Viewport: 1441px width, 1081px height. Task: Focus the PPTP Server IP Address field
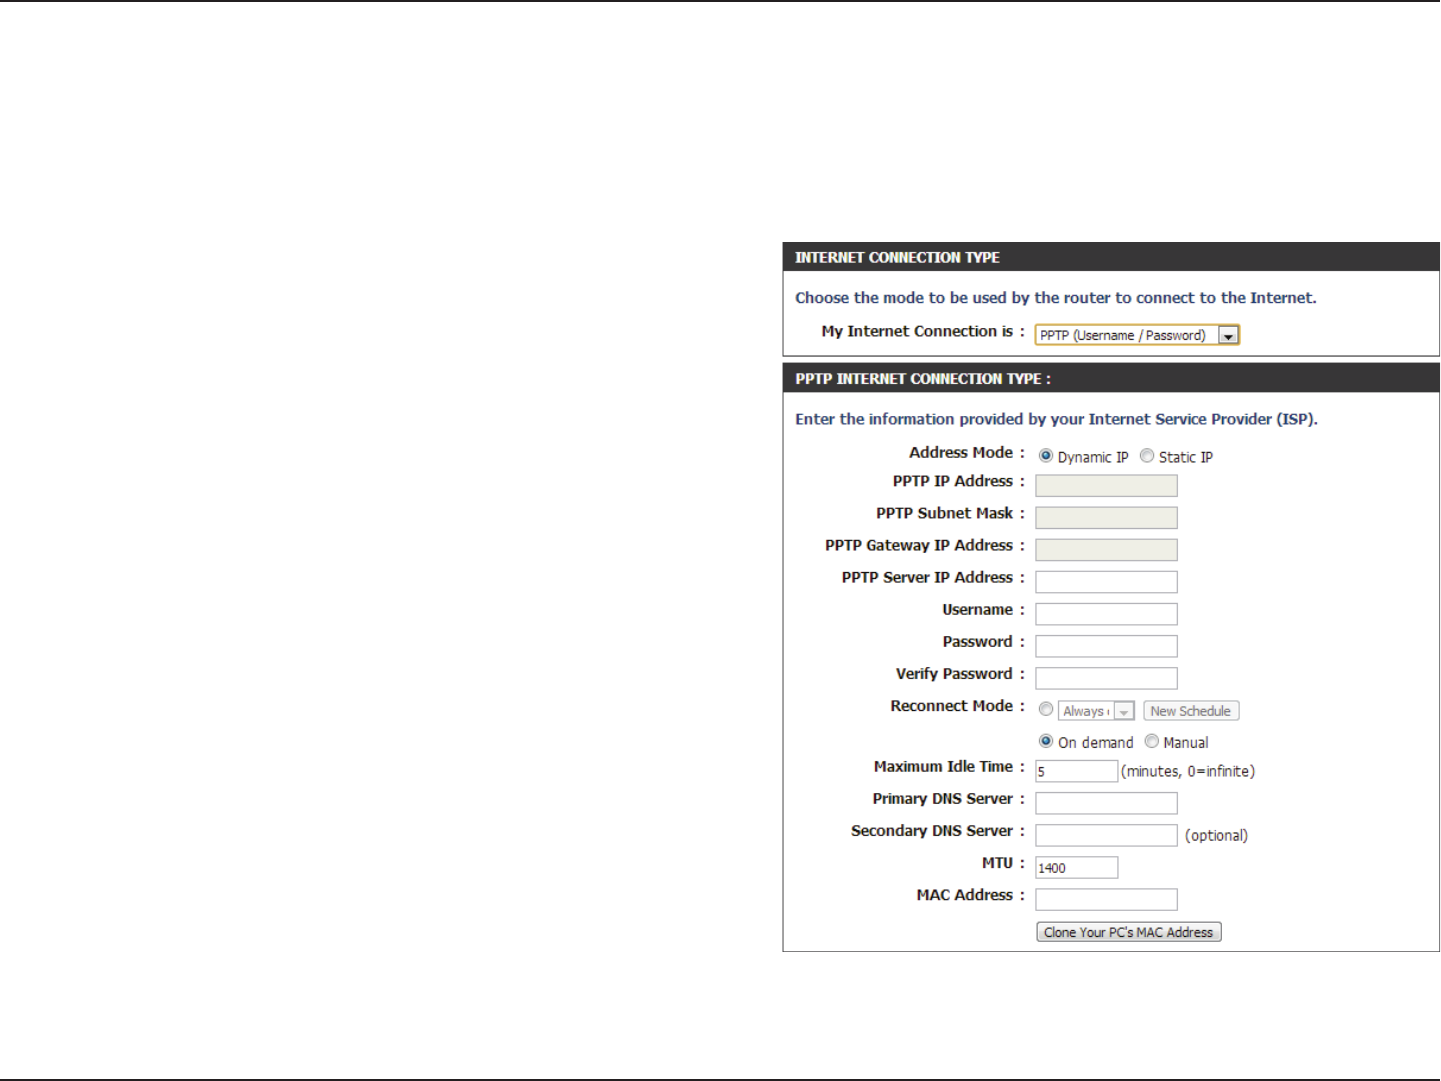(x=1106, y=582)
